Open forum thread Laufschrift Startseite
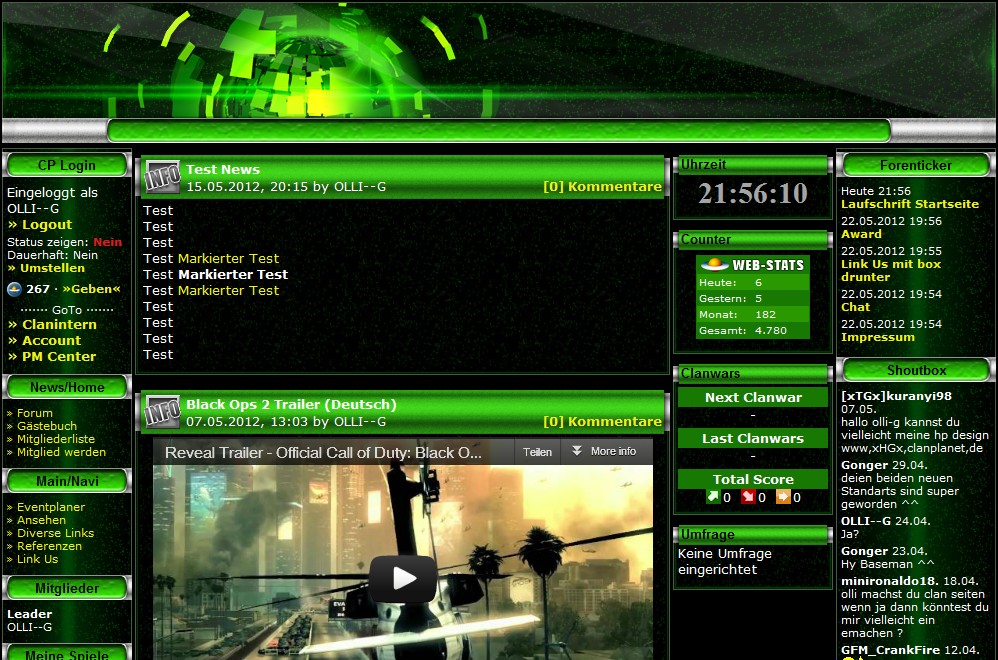The width and height of the screenshot is (998, 660). 910,204
